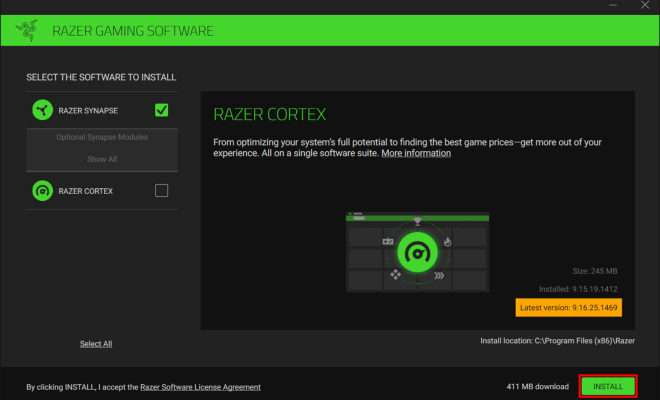This screenshot has height=400, width=660.
Task: Minimize the installer window
Action: 613,5
